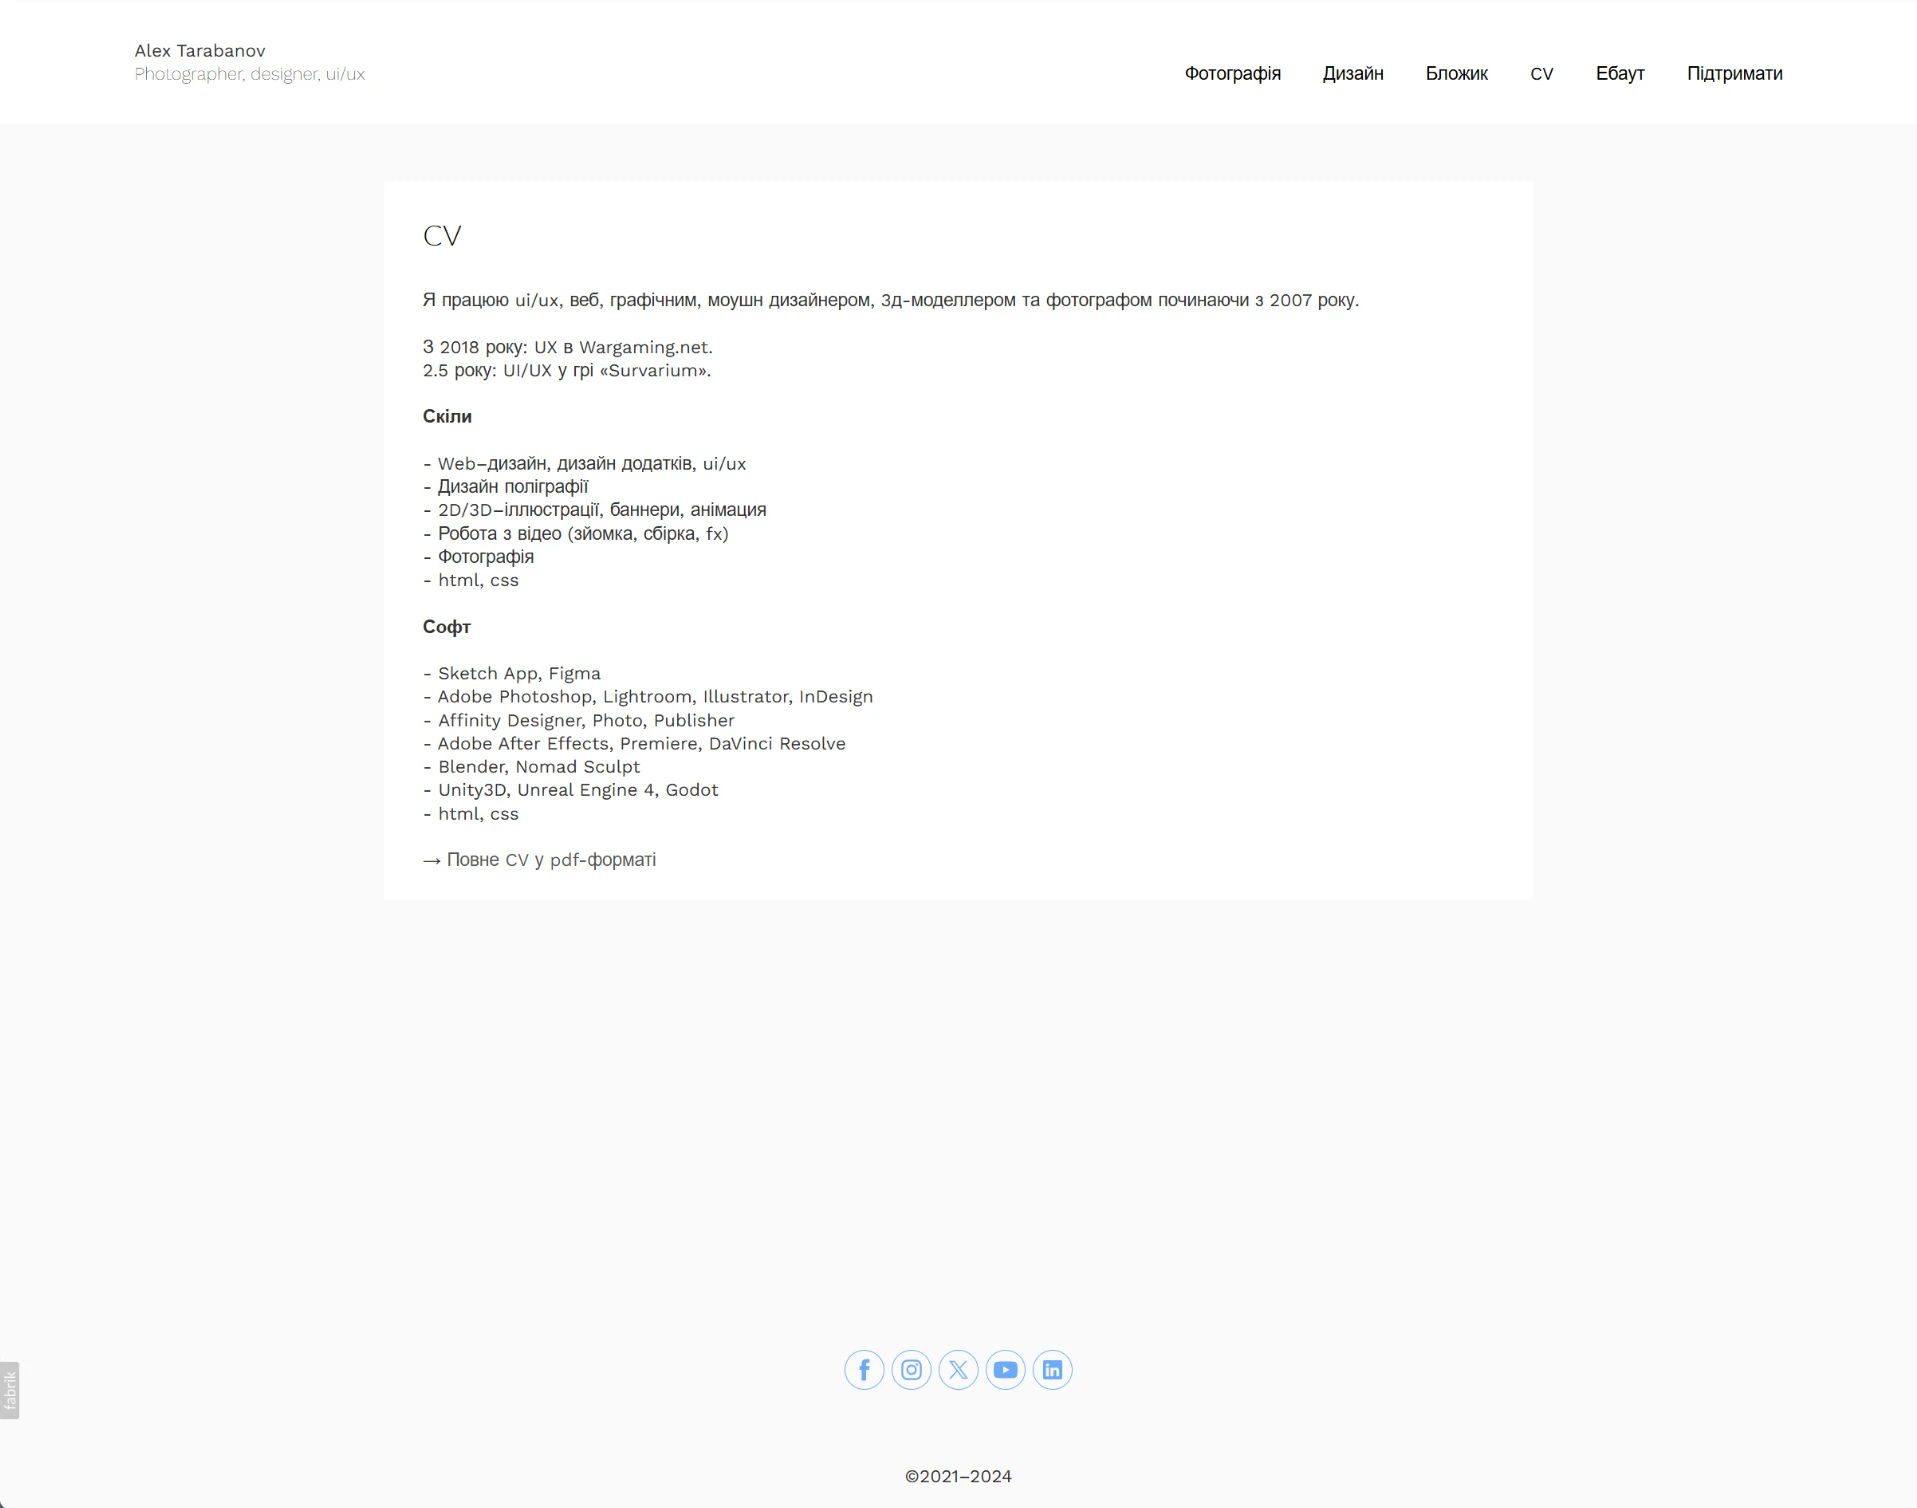Image resolution: width=1917 pixels, height=1508 pixels.
Task: Select the CV navigation item
Action: click(x=1540, y=73)
